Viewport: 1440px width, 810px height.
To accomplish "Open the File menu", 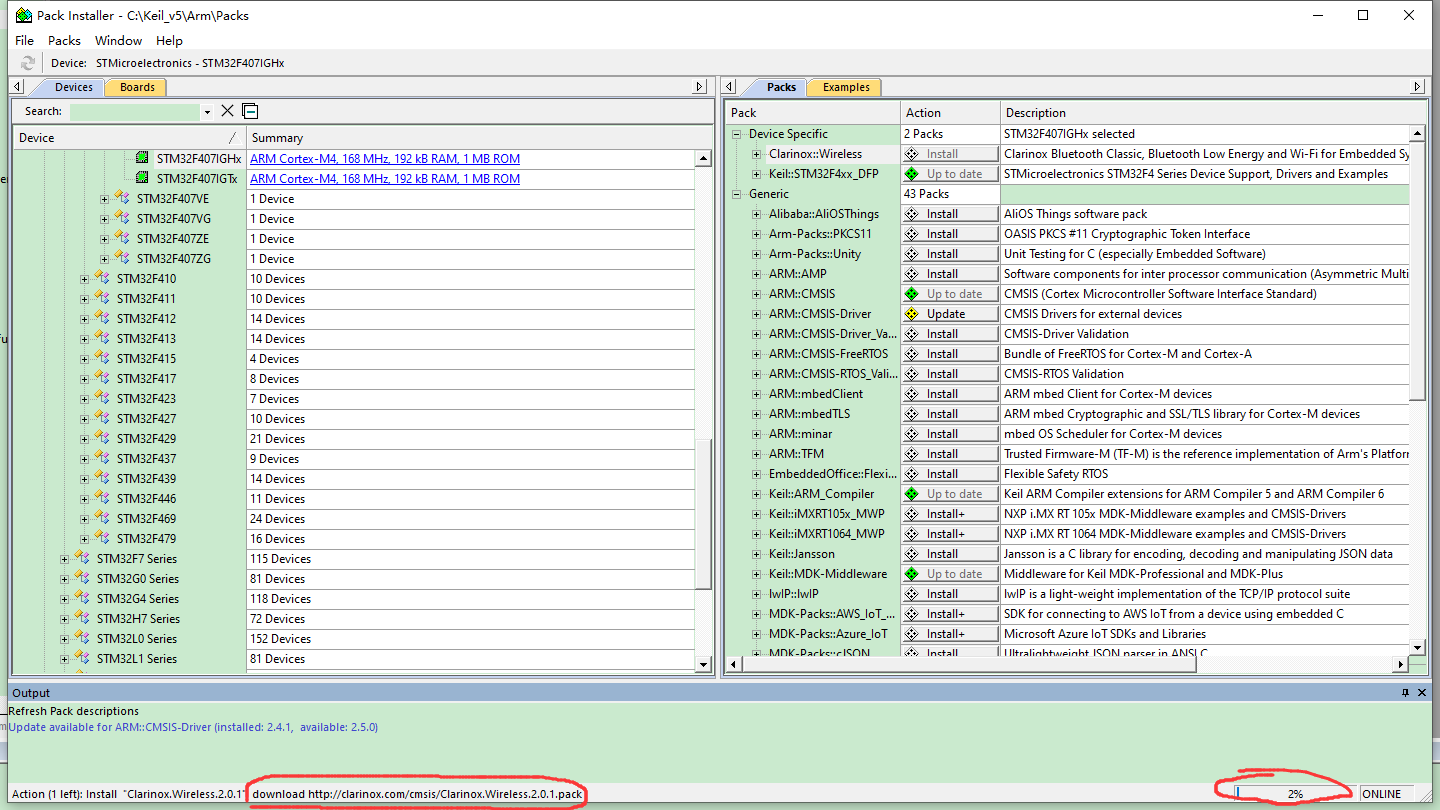I will tap(25, 40).
